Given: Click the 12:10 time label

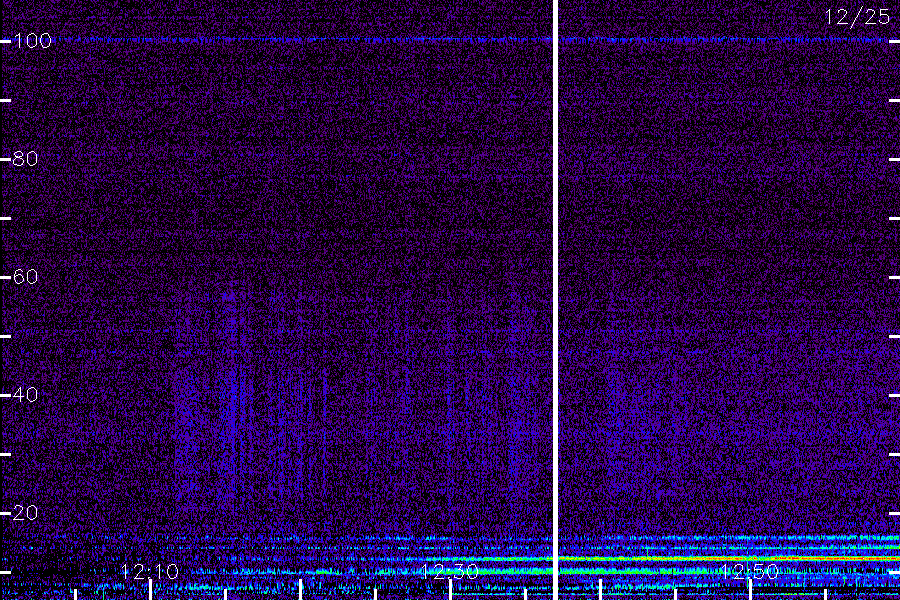Looking at the screenshot, I should (x=149, y=571).
